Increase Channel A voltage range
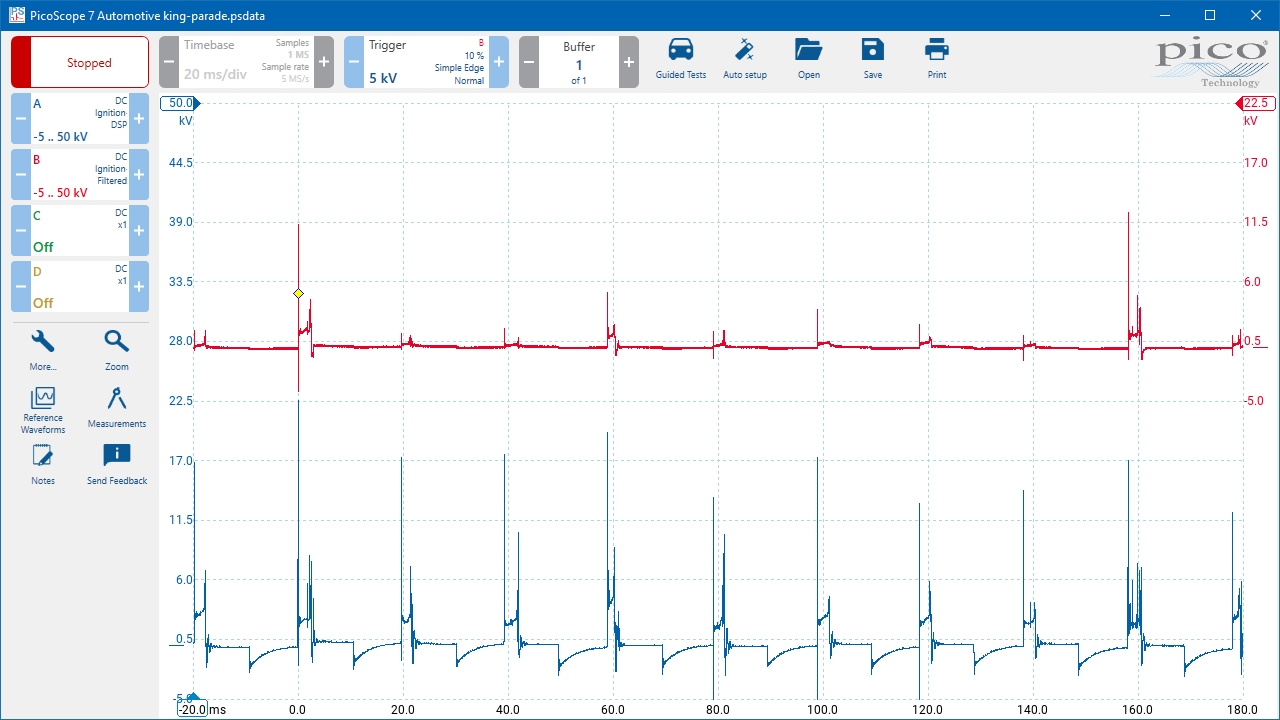The height and width of the screenshot is (720, 1280). [139, 118]
